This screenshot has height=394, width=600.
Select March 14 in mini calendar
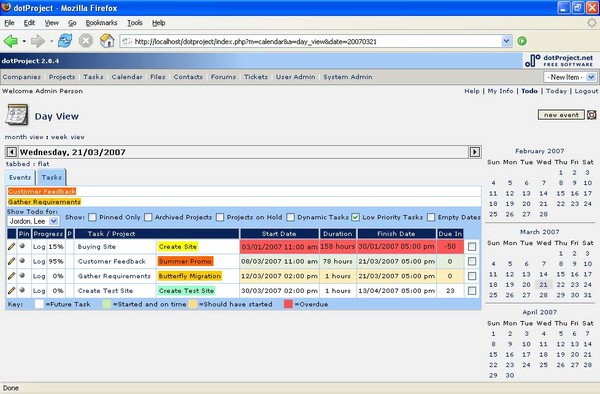(x=543, y=274)
